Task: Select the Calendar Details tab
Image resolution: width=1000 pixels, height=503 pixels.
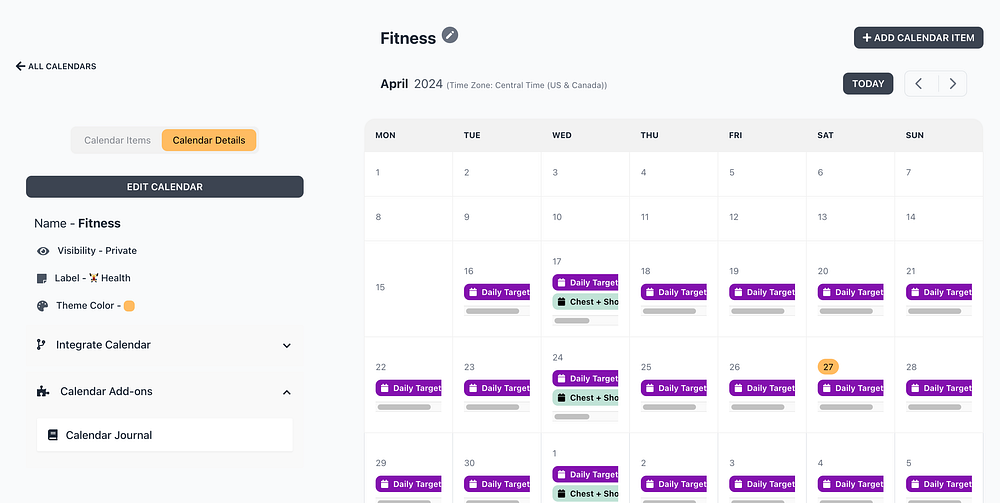Action: click(x=209, y=140)
